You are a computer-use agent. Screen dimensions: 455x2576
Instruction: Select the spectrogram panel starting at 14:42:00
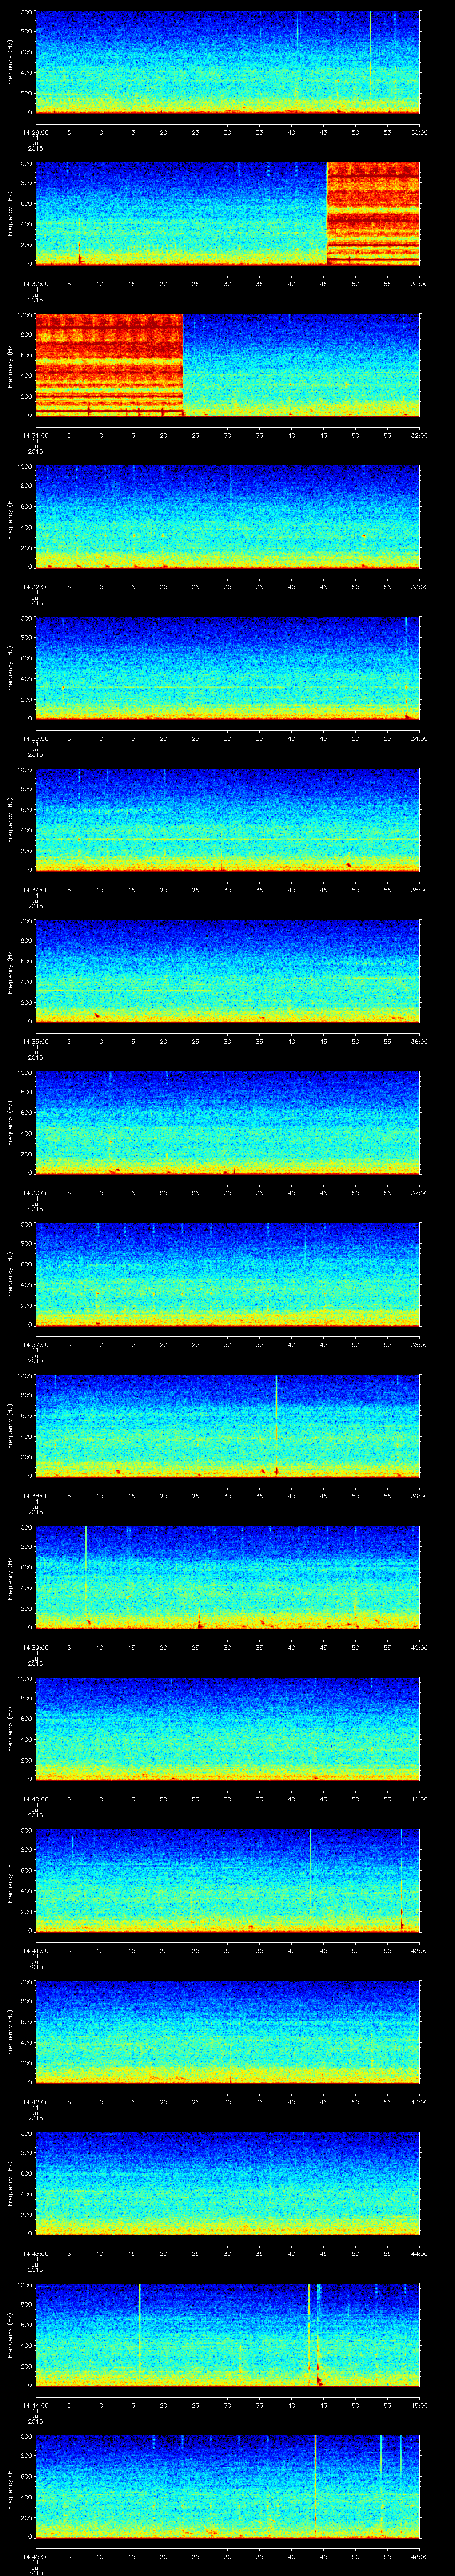point(227,2033)
